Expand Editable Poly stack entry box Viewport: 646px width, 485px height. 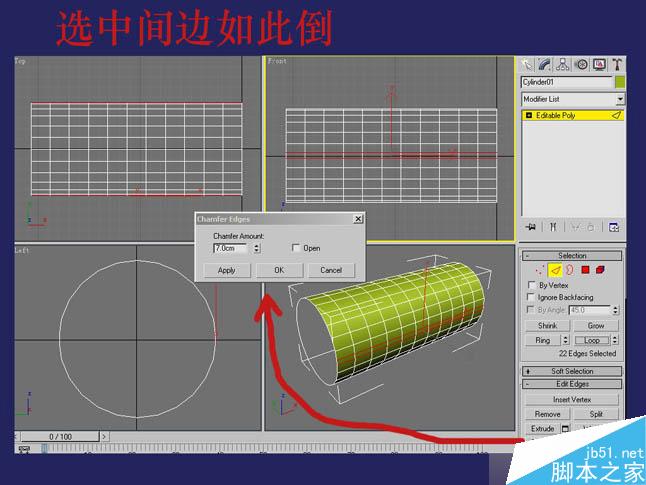click(x=529, y=115)
